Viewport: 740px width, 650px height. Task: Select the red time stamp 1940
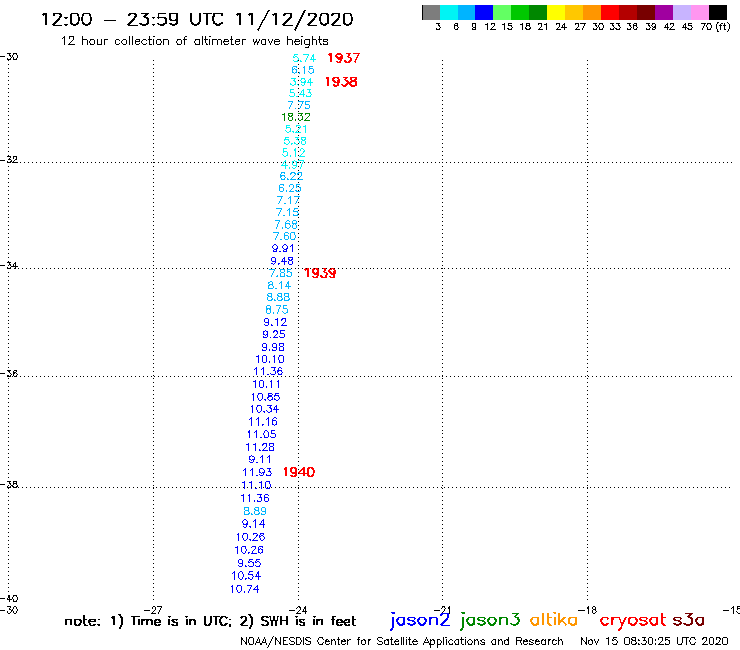299,472
